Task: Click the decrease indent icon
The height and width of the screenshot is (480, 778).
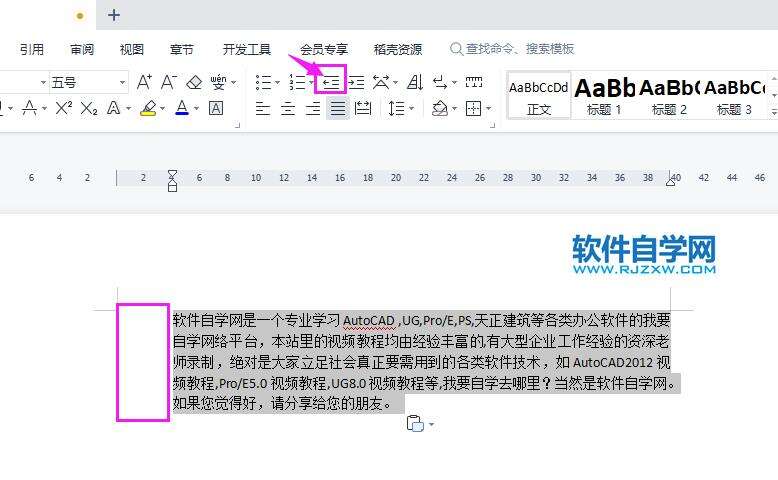Action: (x=331, y=82)
